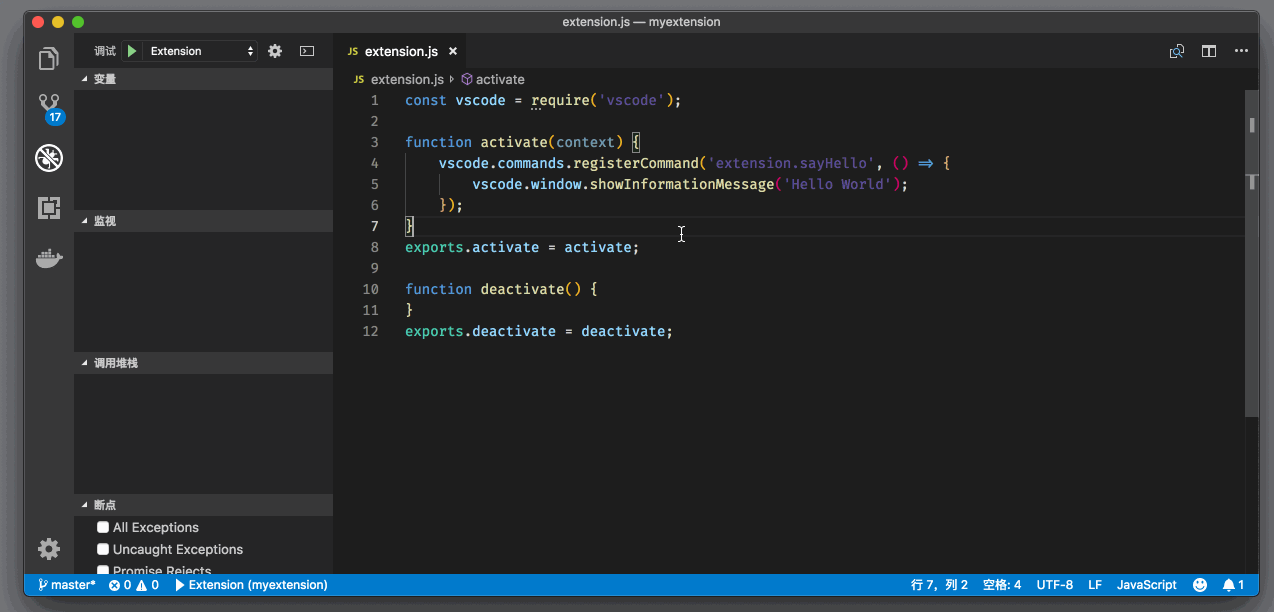1274x612 pixels.
Task: Check the Uncaught Exceptions breakpoint
Action: pyautogui.click(x=103, y=549)
